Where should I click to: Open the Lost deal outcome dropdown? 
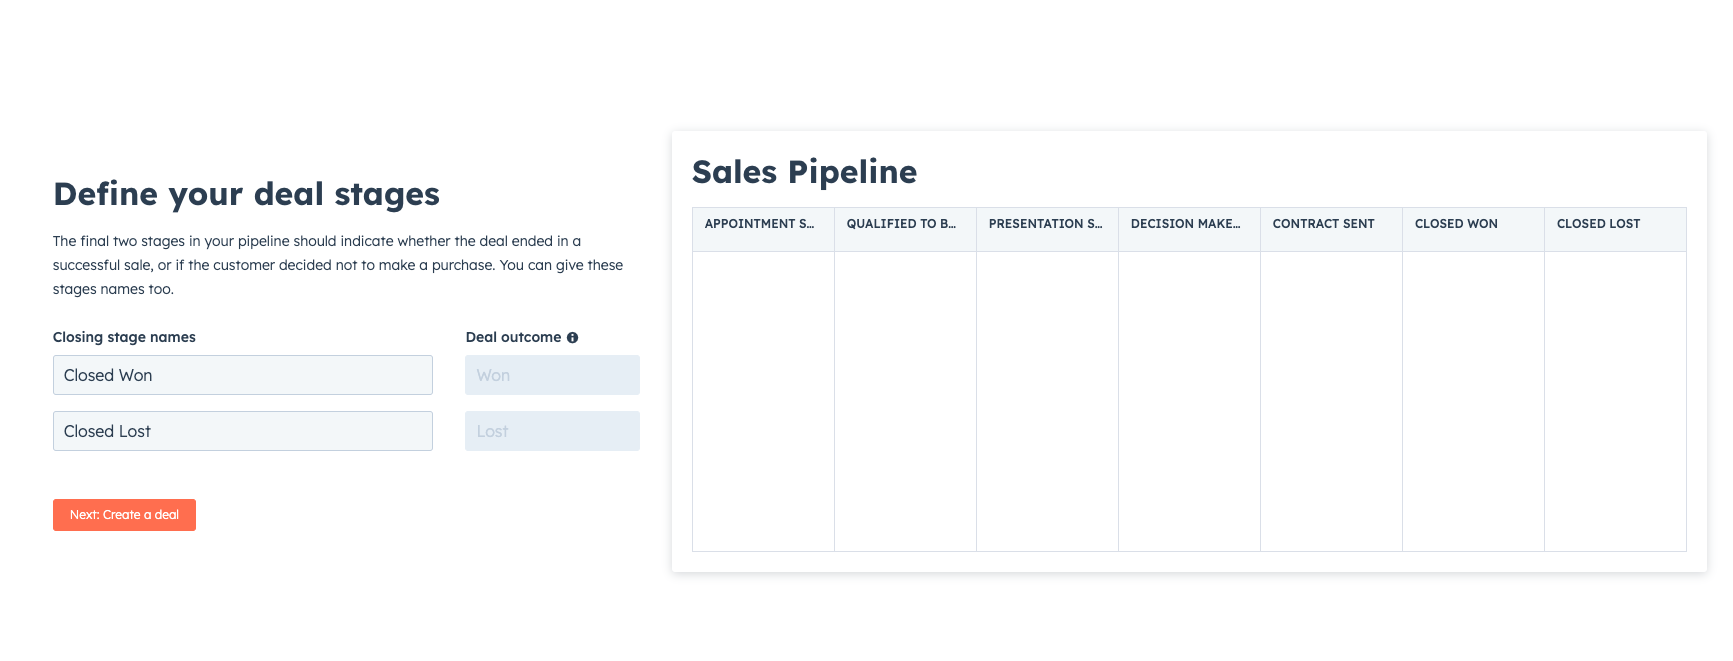click(552, 431)
